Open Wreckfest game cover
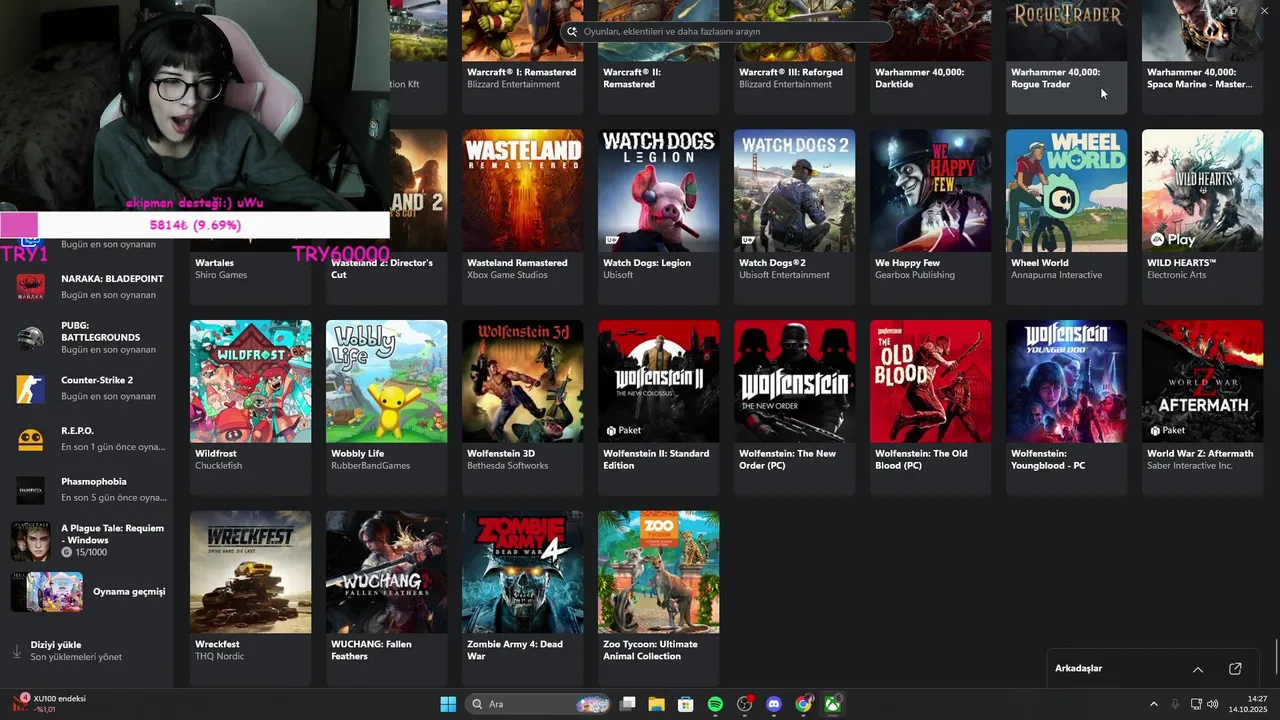This screenshot has height=720, width=1280. point(251,572)
